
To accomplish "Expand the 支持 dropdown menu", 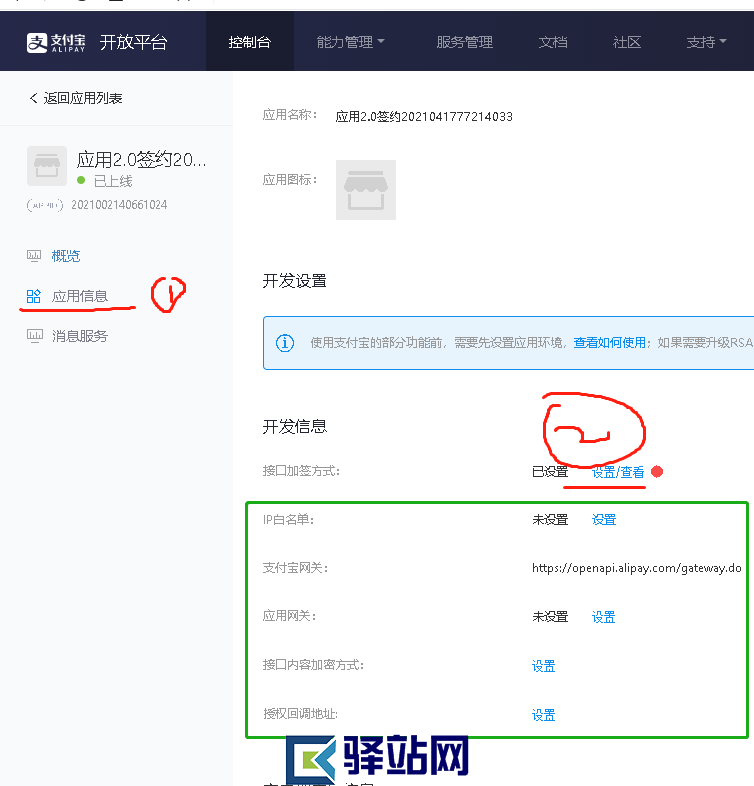I will (x=706, y=42).
